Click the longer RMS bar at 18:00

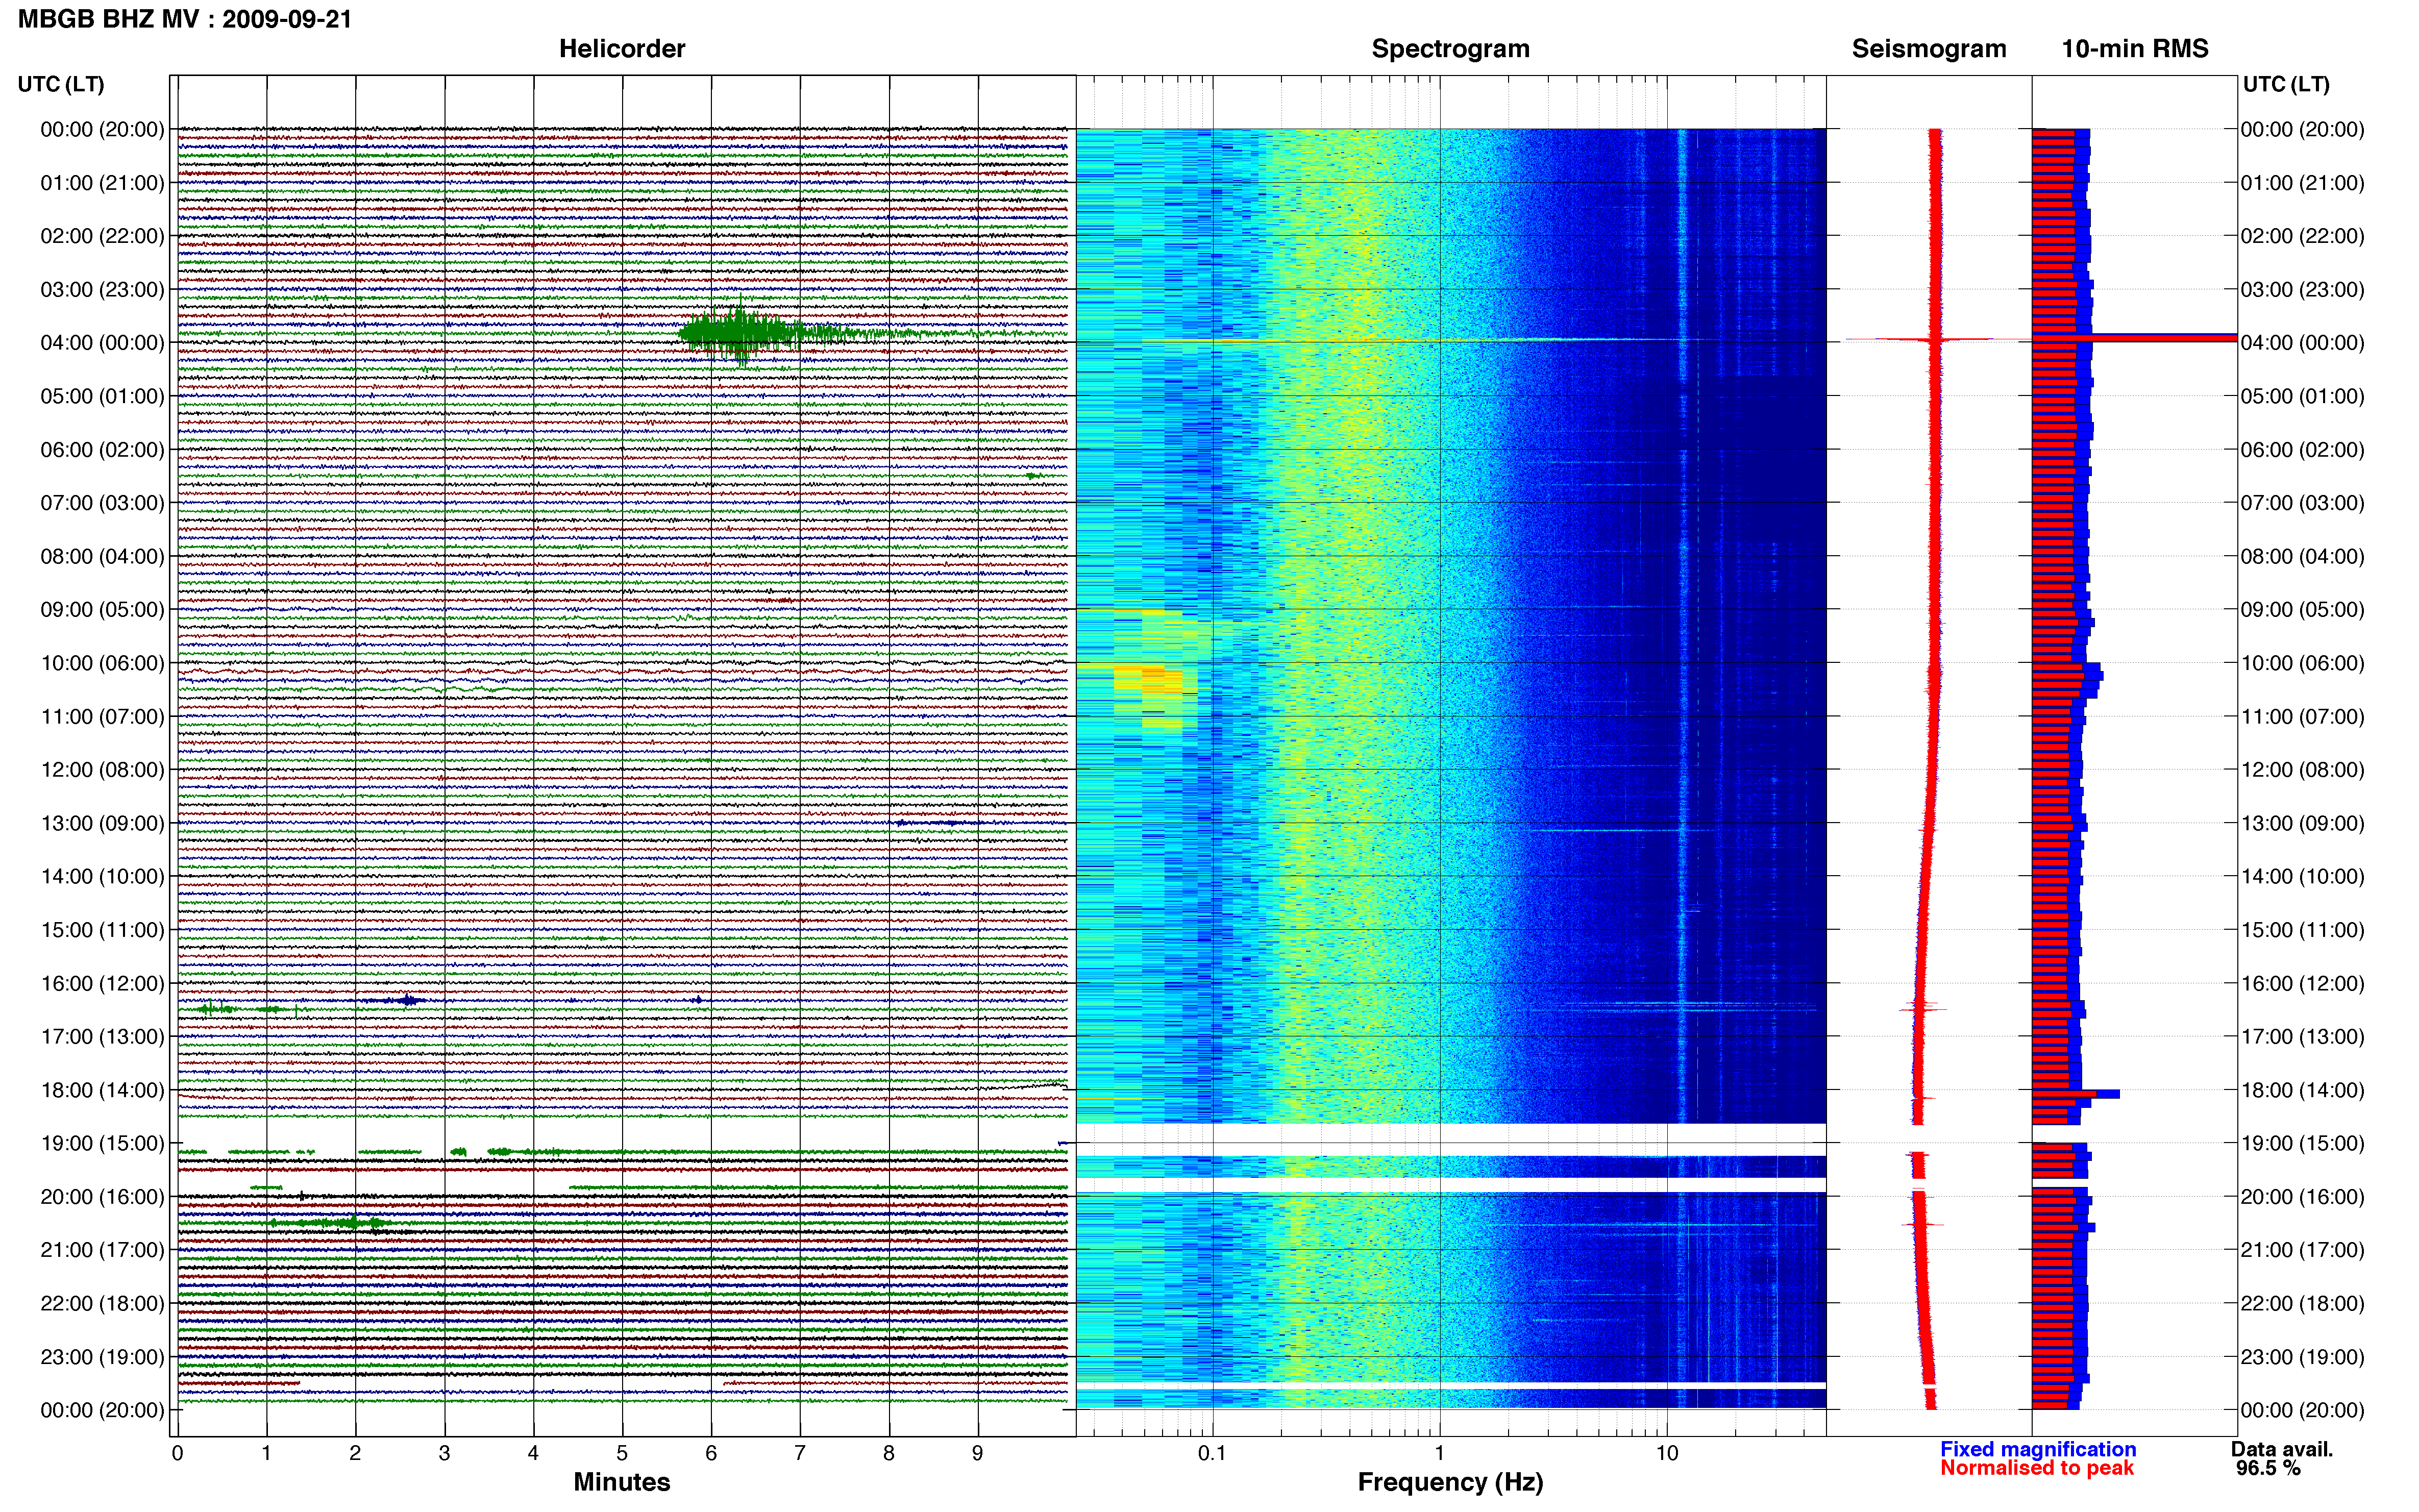point(2076,1094)
